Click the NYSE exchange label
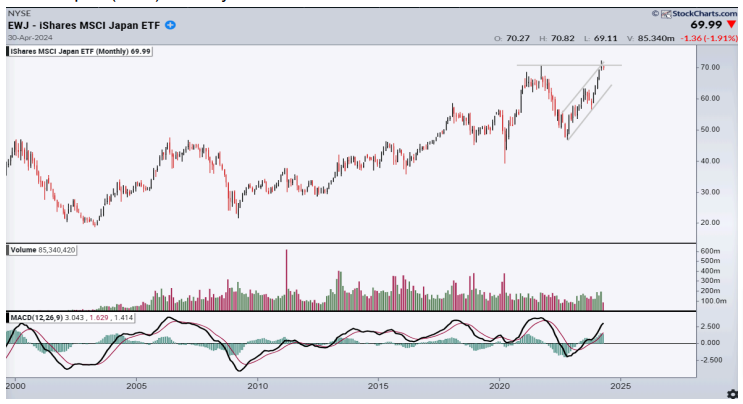 tap(19, 14)
